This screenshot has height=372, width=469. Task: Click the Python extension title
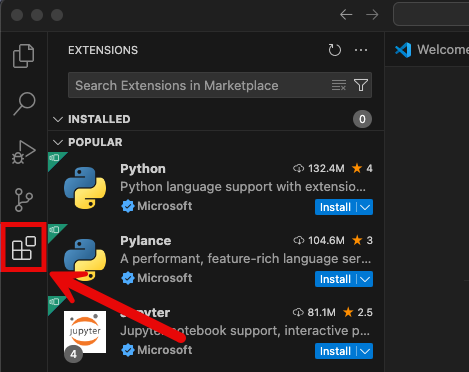[x=143, y=169]
